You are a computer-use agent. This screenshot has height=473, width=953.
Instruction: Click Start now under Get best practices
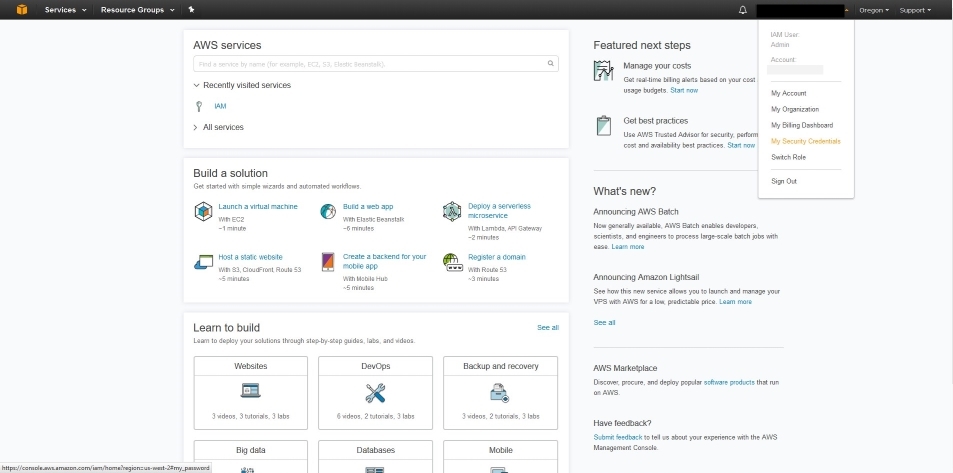tap(741, 146)
